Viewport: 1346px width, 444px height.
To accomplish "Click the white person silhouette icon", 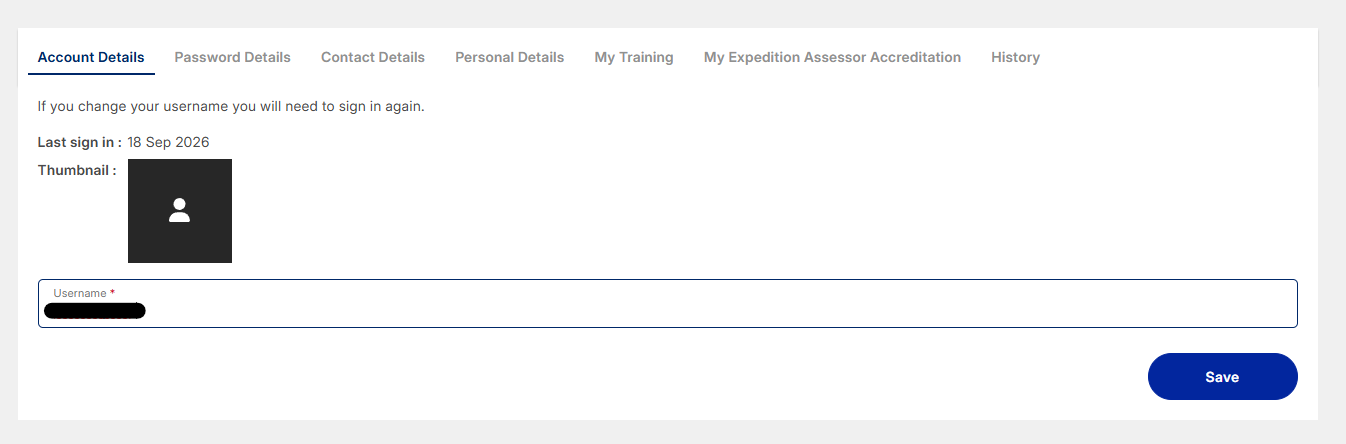I will tap(180, 210).
